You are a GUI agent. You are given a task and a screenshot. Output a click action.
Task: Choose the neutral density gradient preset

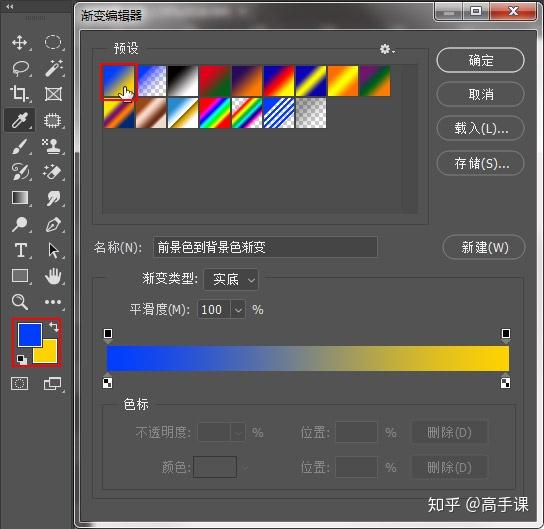coord(311,113)
